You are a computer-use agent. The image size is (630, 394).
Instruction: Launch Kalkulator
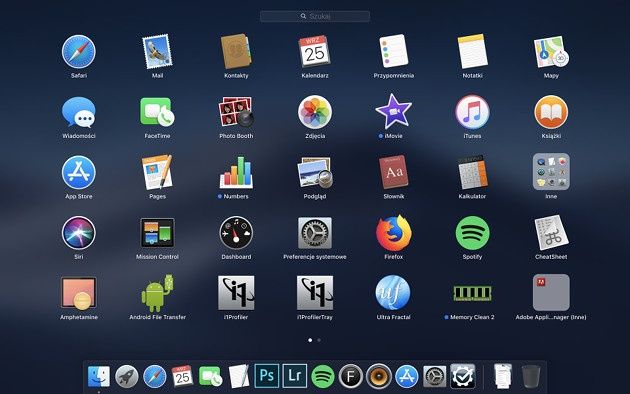tap(472, 172)
